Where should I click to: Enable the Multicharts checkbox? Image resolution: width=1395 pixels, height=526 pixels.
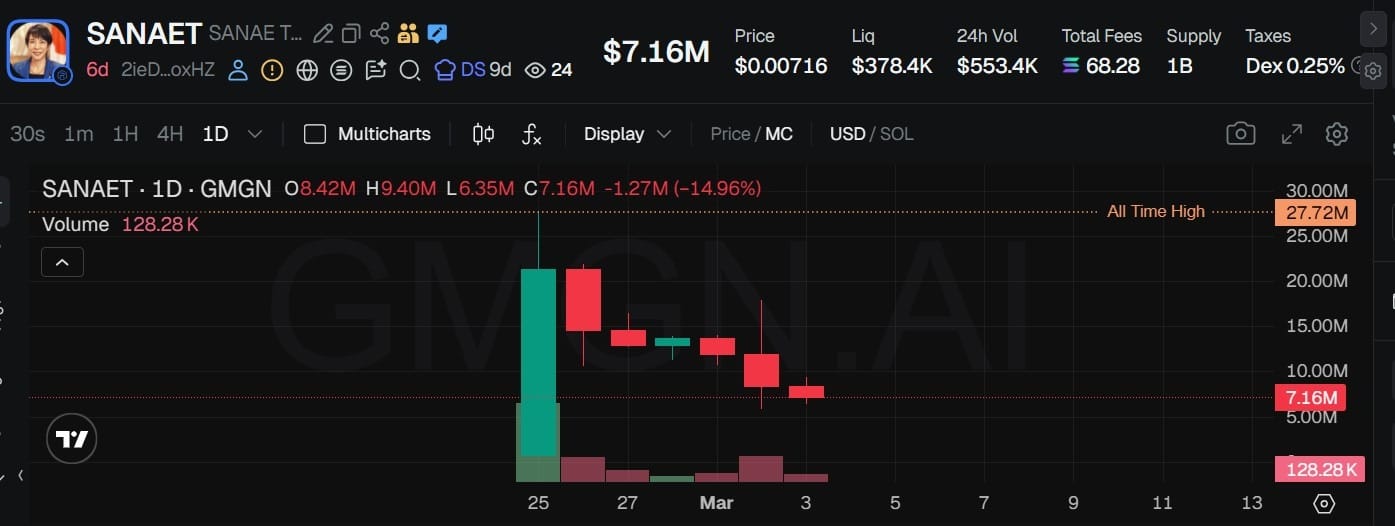(x=315, y=134)
